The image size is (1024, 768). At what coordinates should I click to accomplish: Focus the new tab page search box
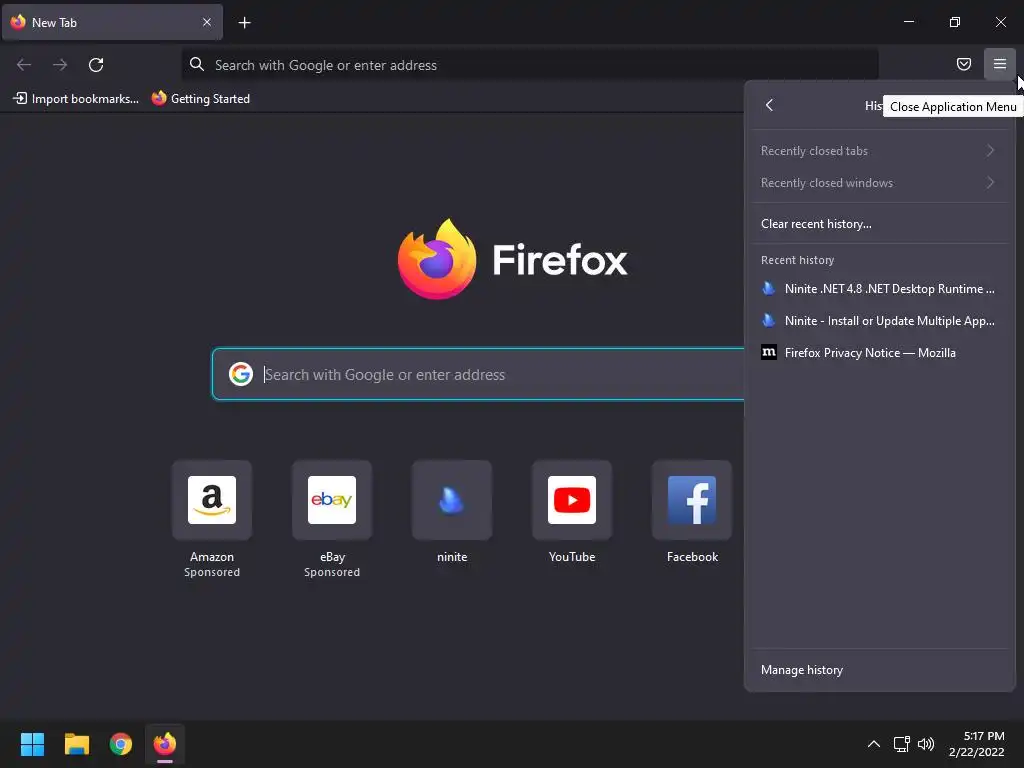pos(478,374)
